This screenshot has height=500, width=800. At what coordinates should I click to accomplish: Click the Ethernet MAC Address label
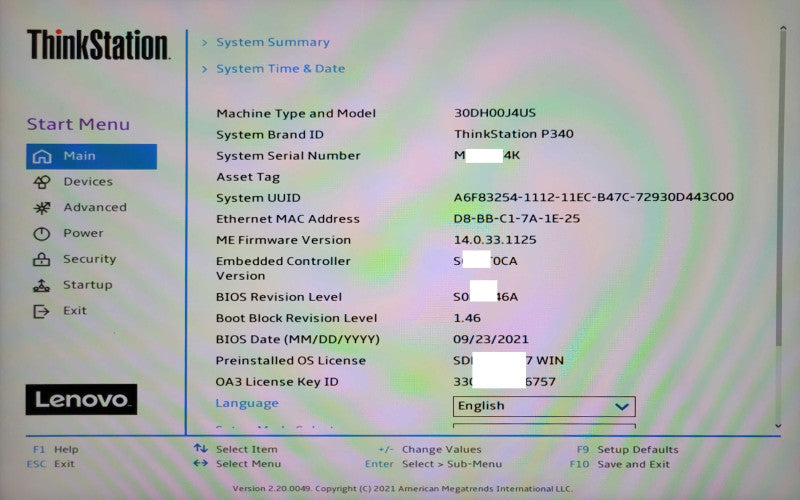pos(288,219)
